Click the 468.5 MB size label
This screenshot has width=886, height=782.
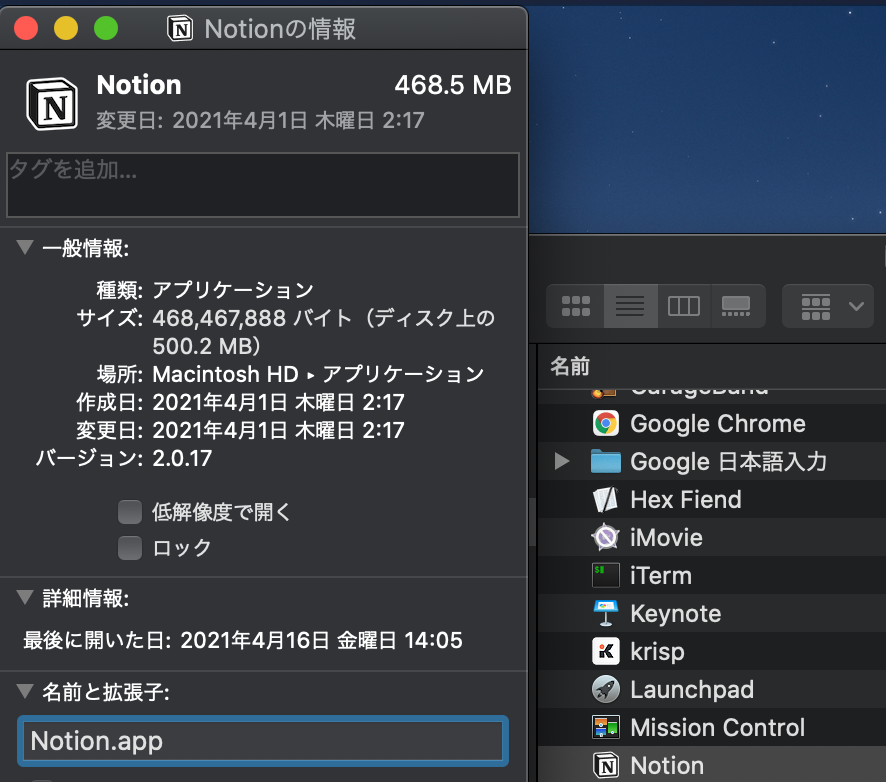click(x=453, y=85)
